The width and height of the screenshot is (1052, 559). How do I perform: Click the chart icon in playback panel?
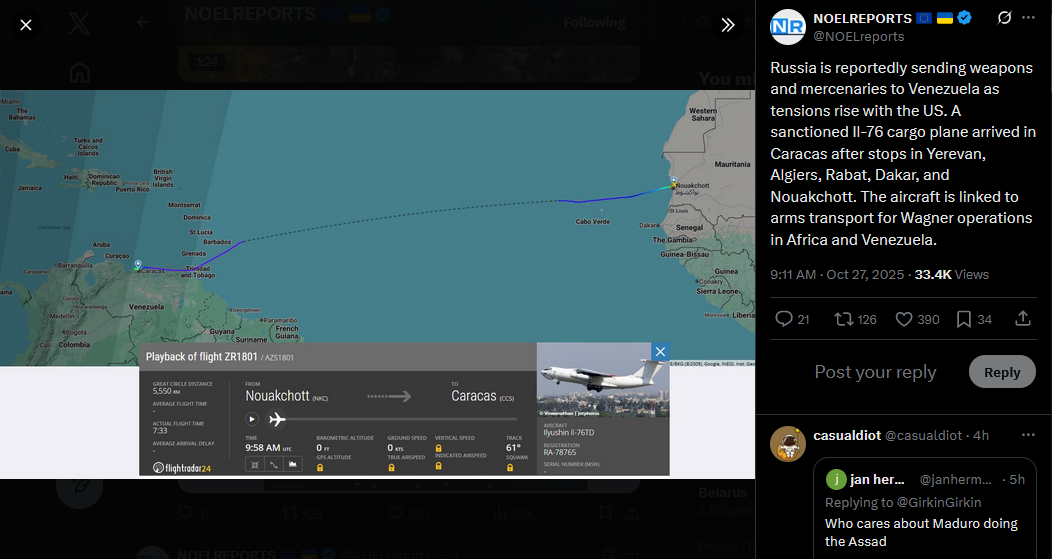click(x=293, y=464)
